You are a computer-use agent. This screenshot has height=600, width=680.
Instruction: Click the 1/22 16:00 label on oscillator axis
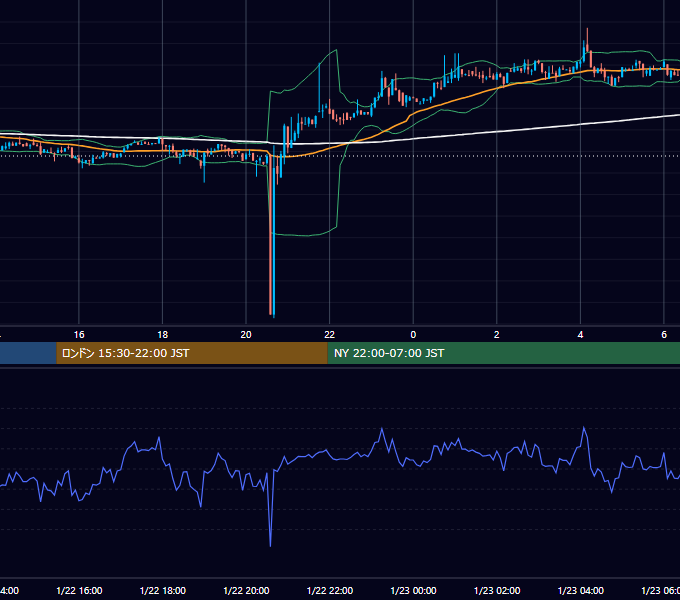(x=79, y=590)
